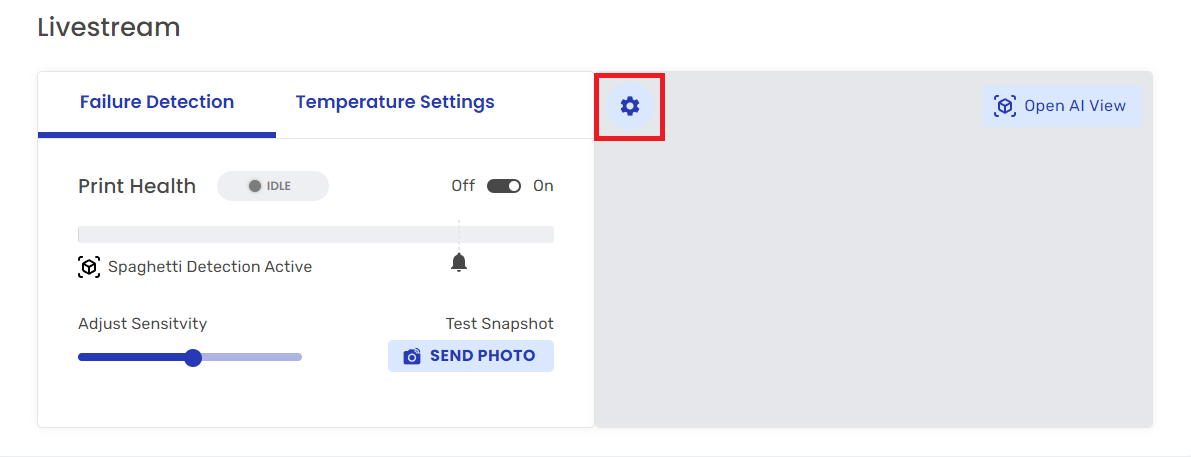Open livestream settings gear icon
Viewport: 1191px width, 457px height.
(629, 106)
